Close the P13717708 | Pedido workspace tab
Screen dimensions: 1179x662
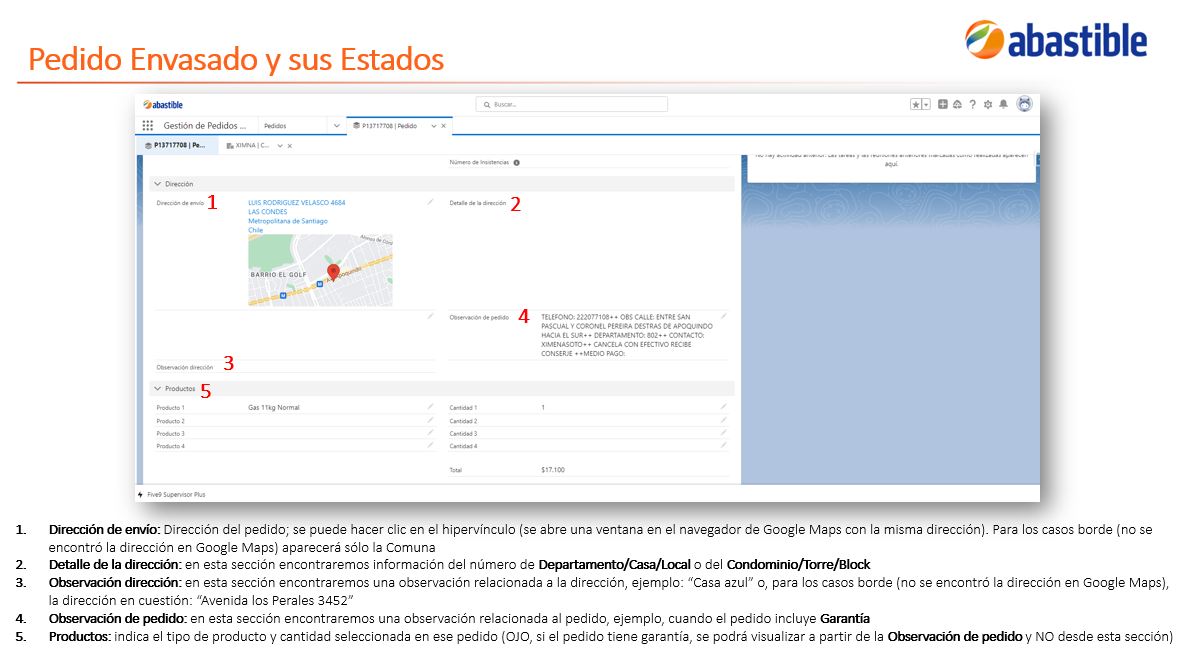point(444,126)
